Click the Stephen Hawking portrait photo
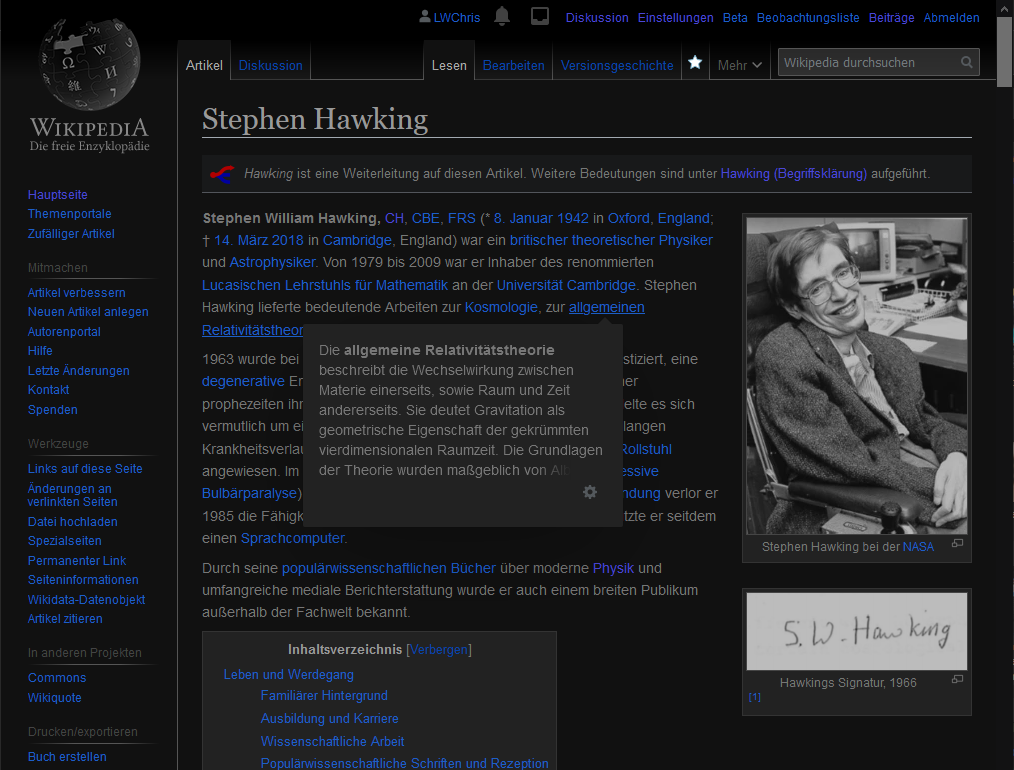Screen dimensions: 1014x770 [857, 376]
